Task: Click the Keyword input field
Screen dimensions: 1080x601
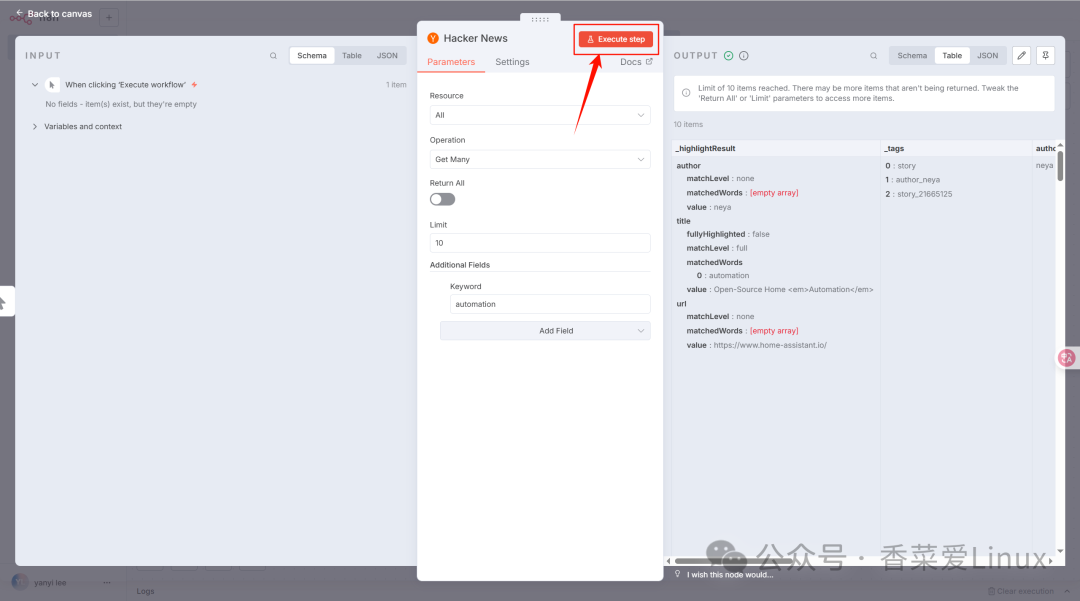Action: pos(550,304)
